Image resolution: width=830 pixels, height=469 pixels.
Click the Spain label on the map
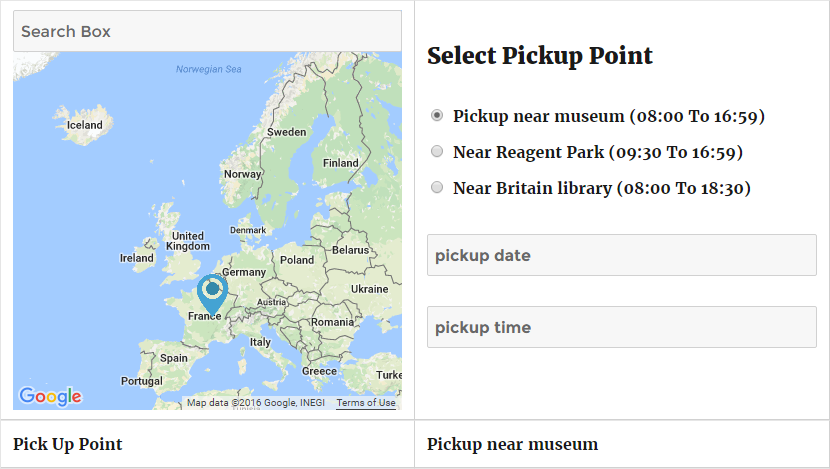(174, 358)
